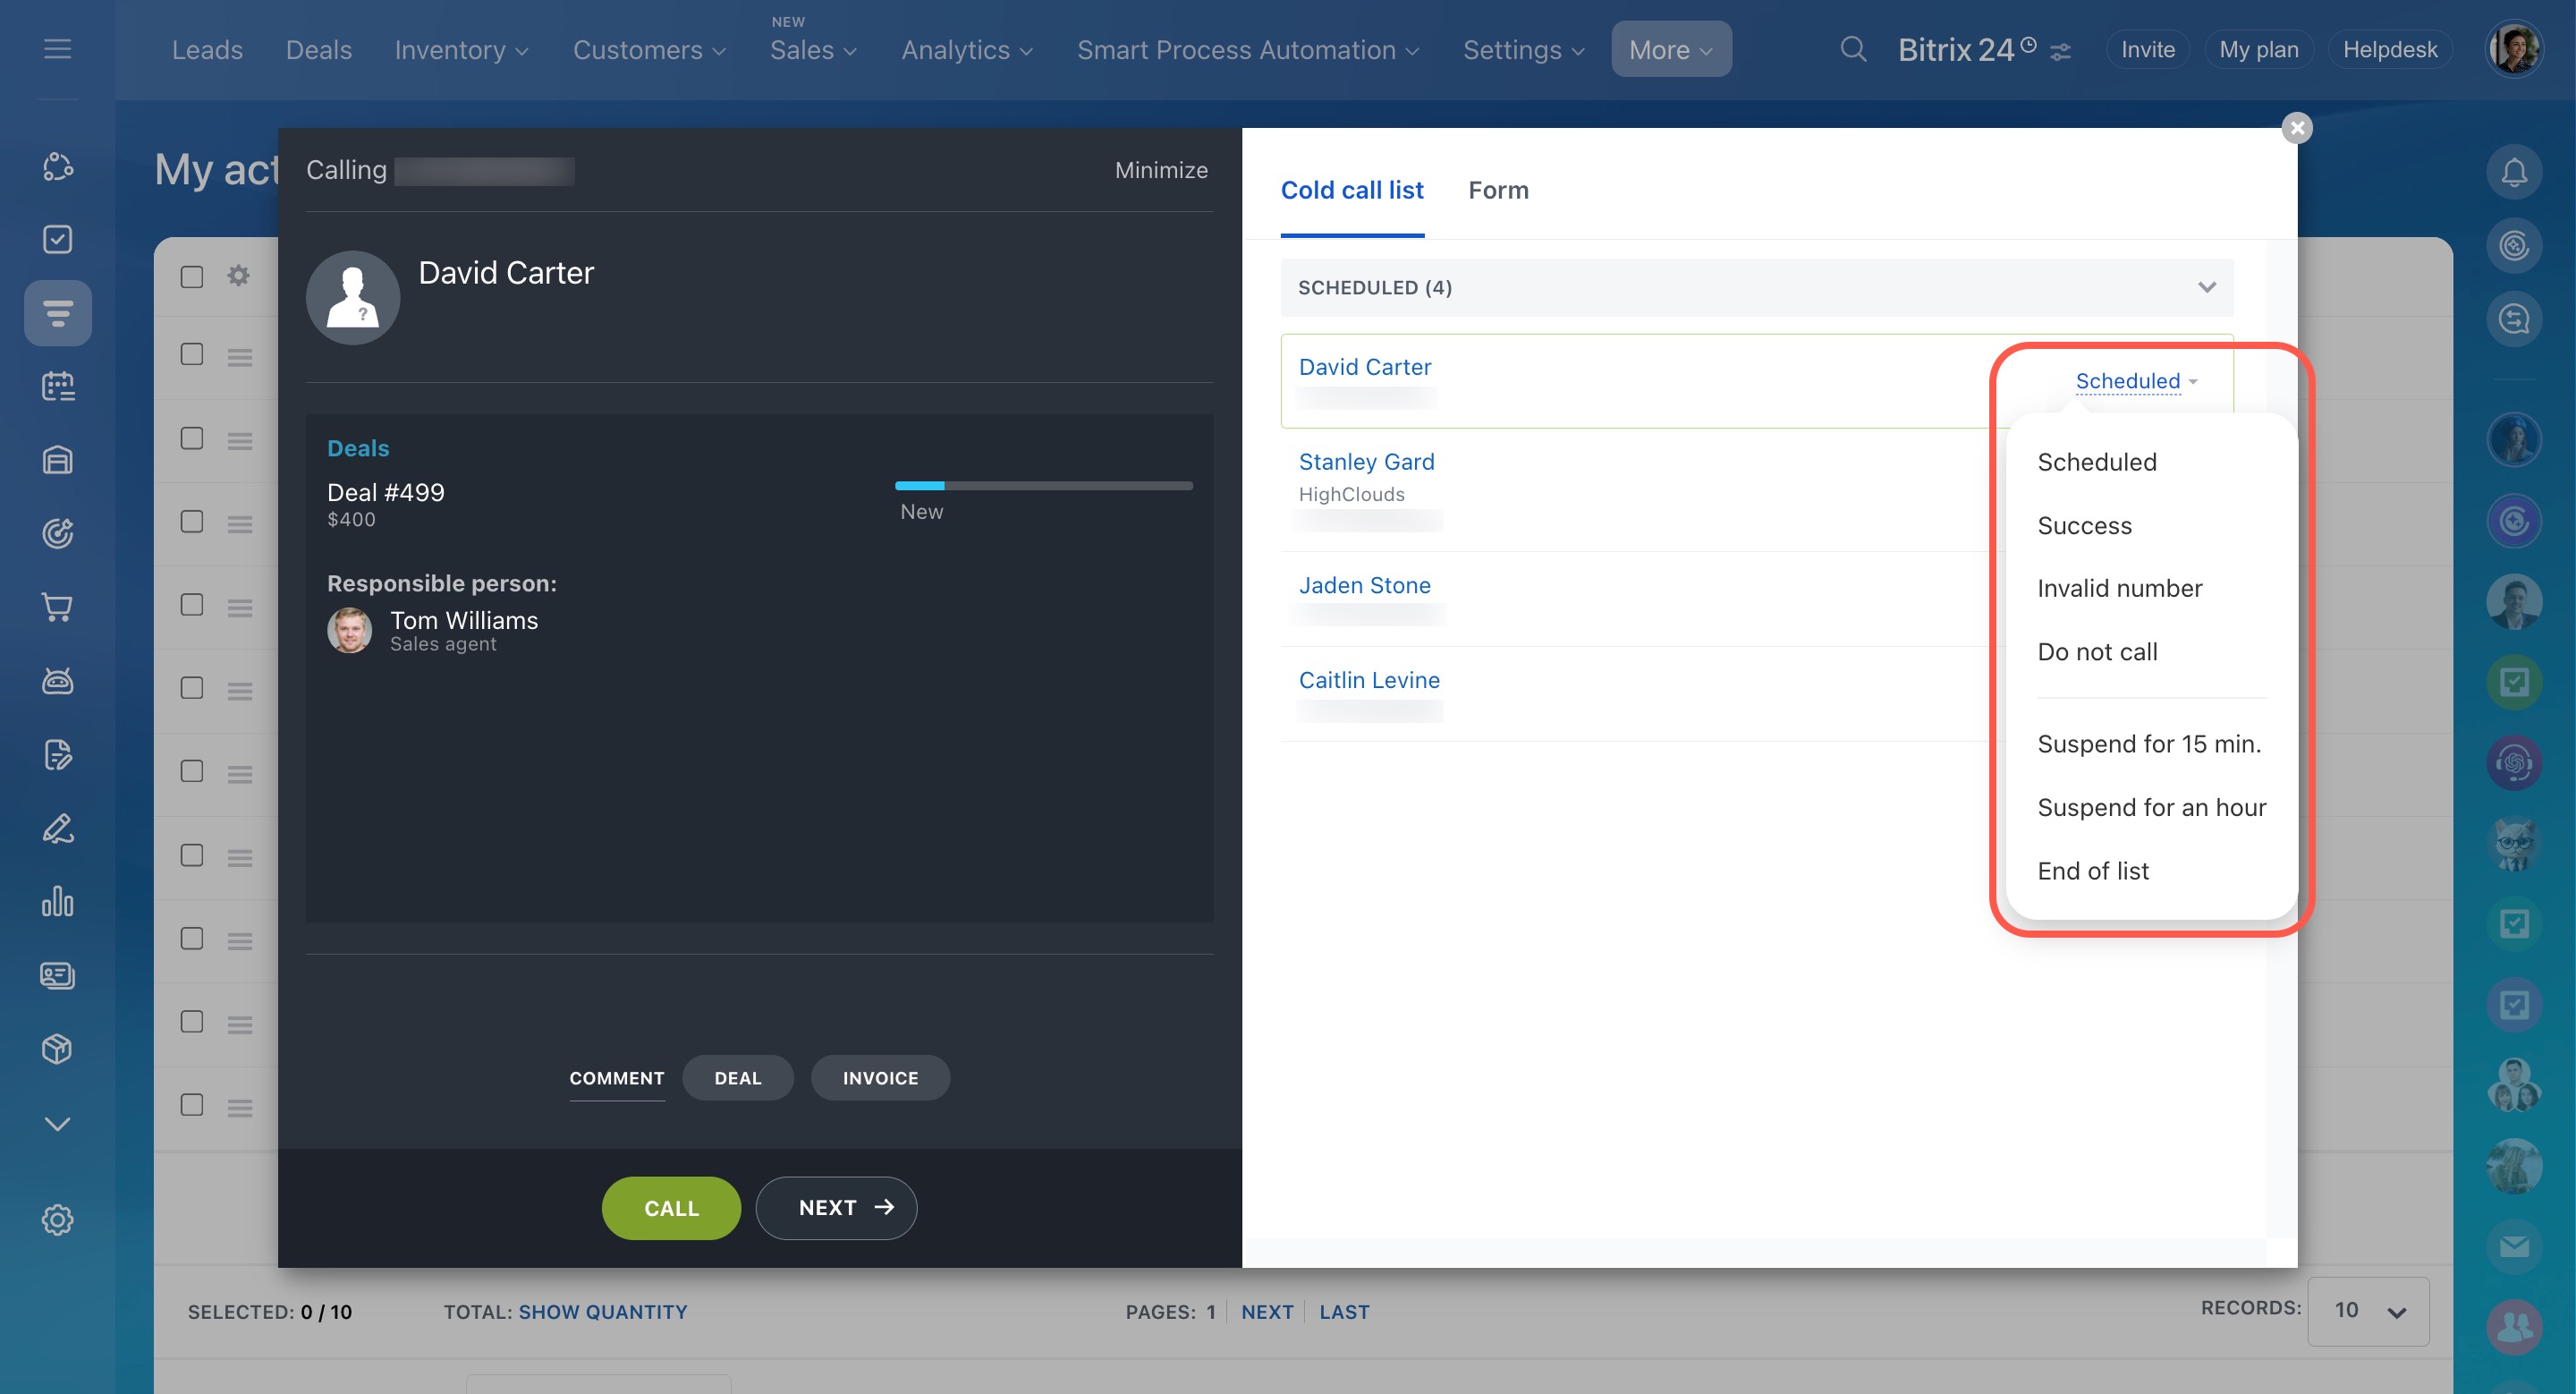Open the shopping cart sidebar icon
This screenshot has height=1394, width=2576.
pos(57,607)
